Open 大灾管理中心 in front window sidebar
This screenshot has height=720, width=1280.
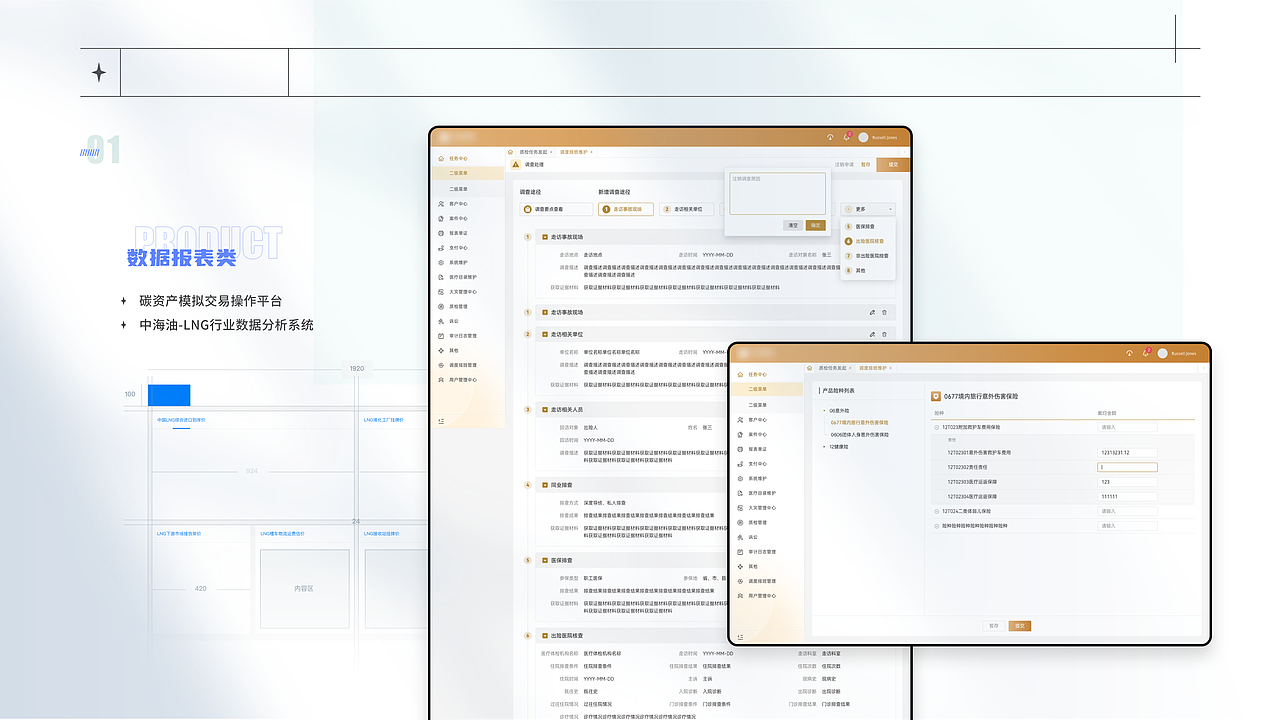click(x=756, y=508)
